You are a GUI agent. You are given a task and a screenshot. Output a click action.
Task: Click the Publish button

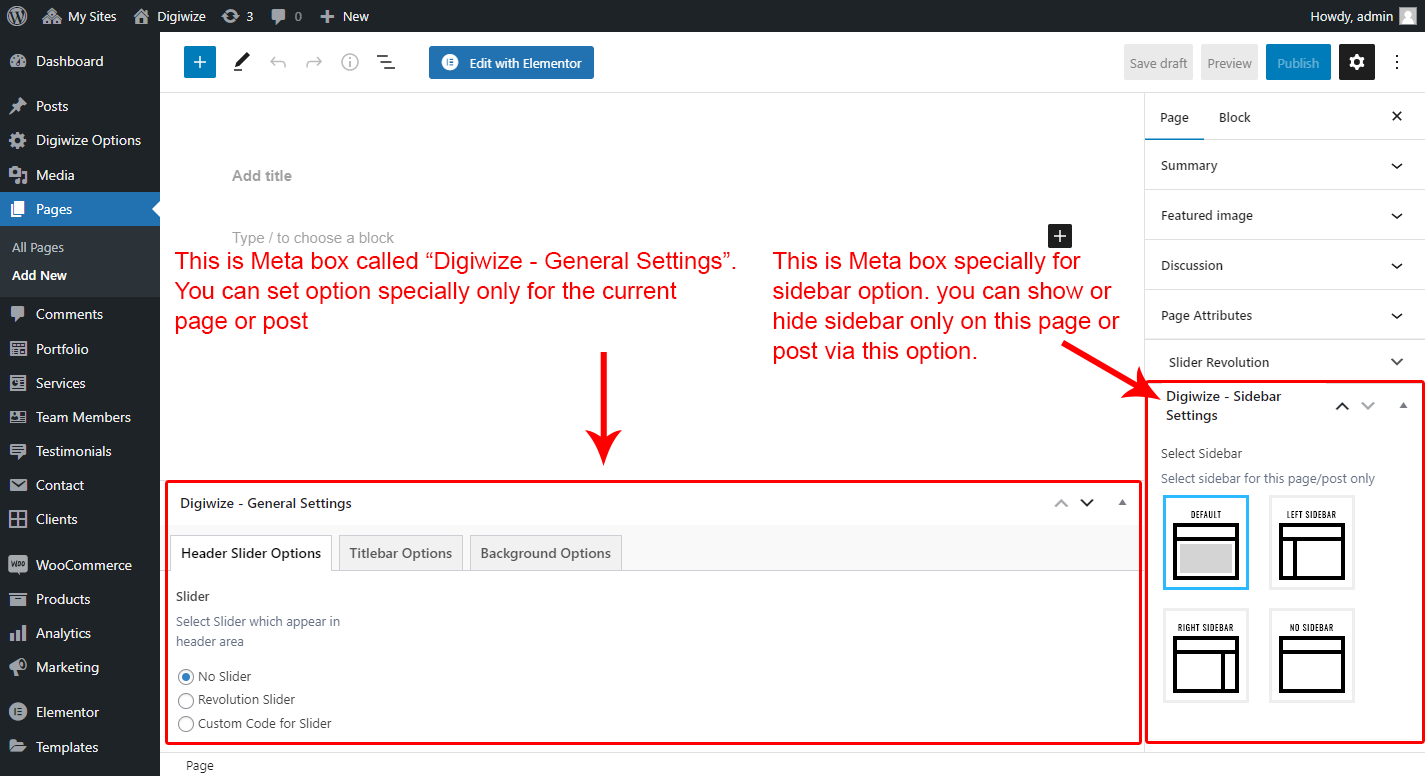tap(1298, 62)
